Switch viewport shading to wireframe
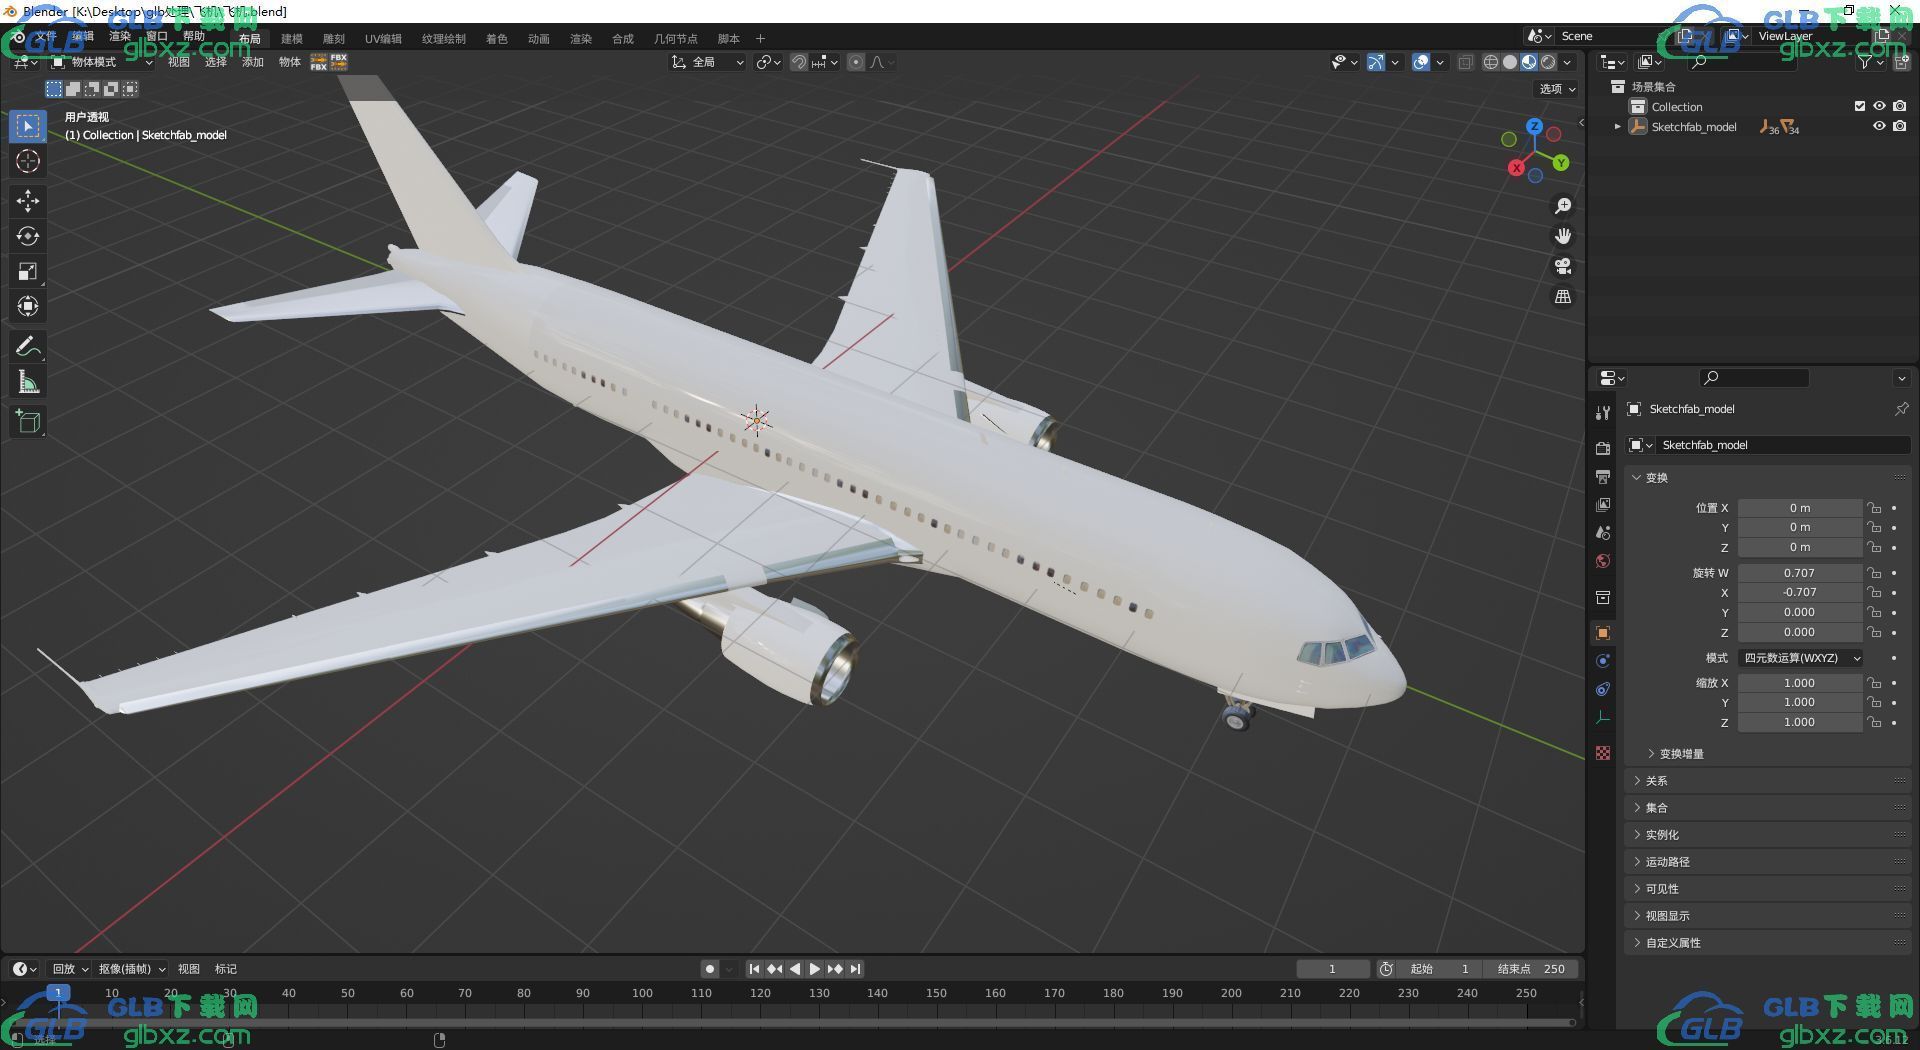Image resolution: width=1920 pixels, height=1050 pixels. (x=1491, y=62)
